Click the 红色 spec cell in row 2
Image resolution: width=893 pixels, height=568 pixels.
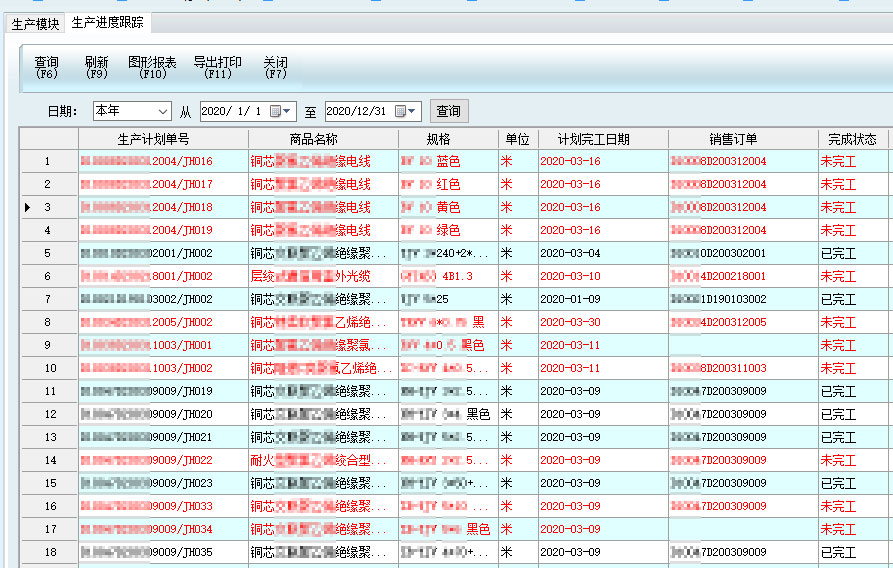[x=448, y=184]
